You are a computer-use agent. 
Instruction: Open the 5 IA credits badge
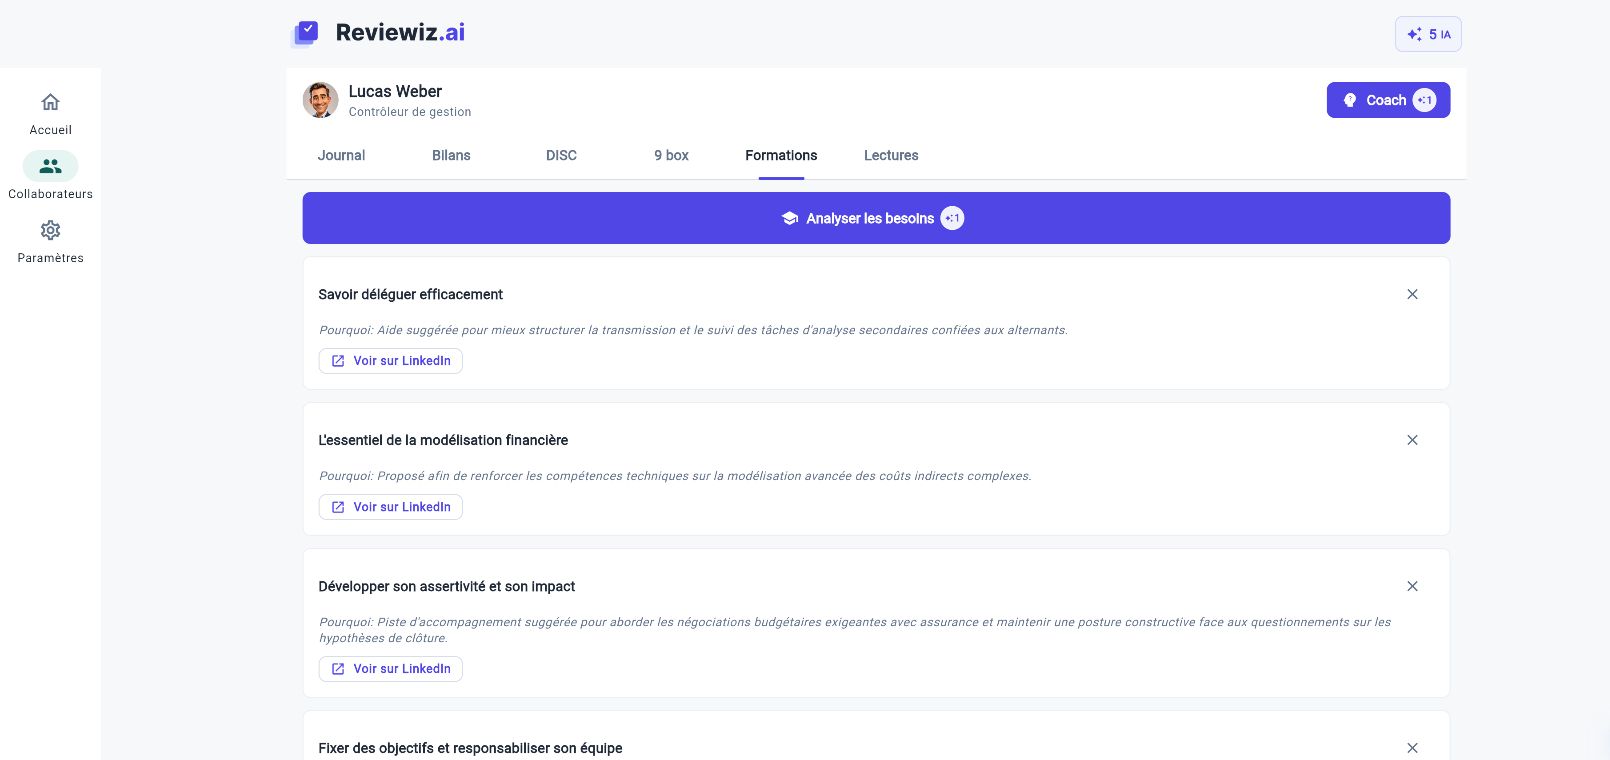pyautogui.click(x=1428, y=34)
